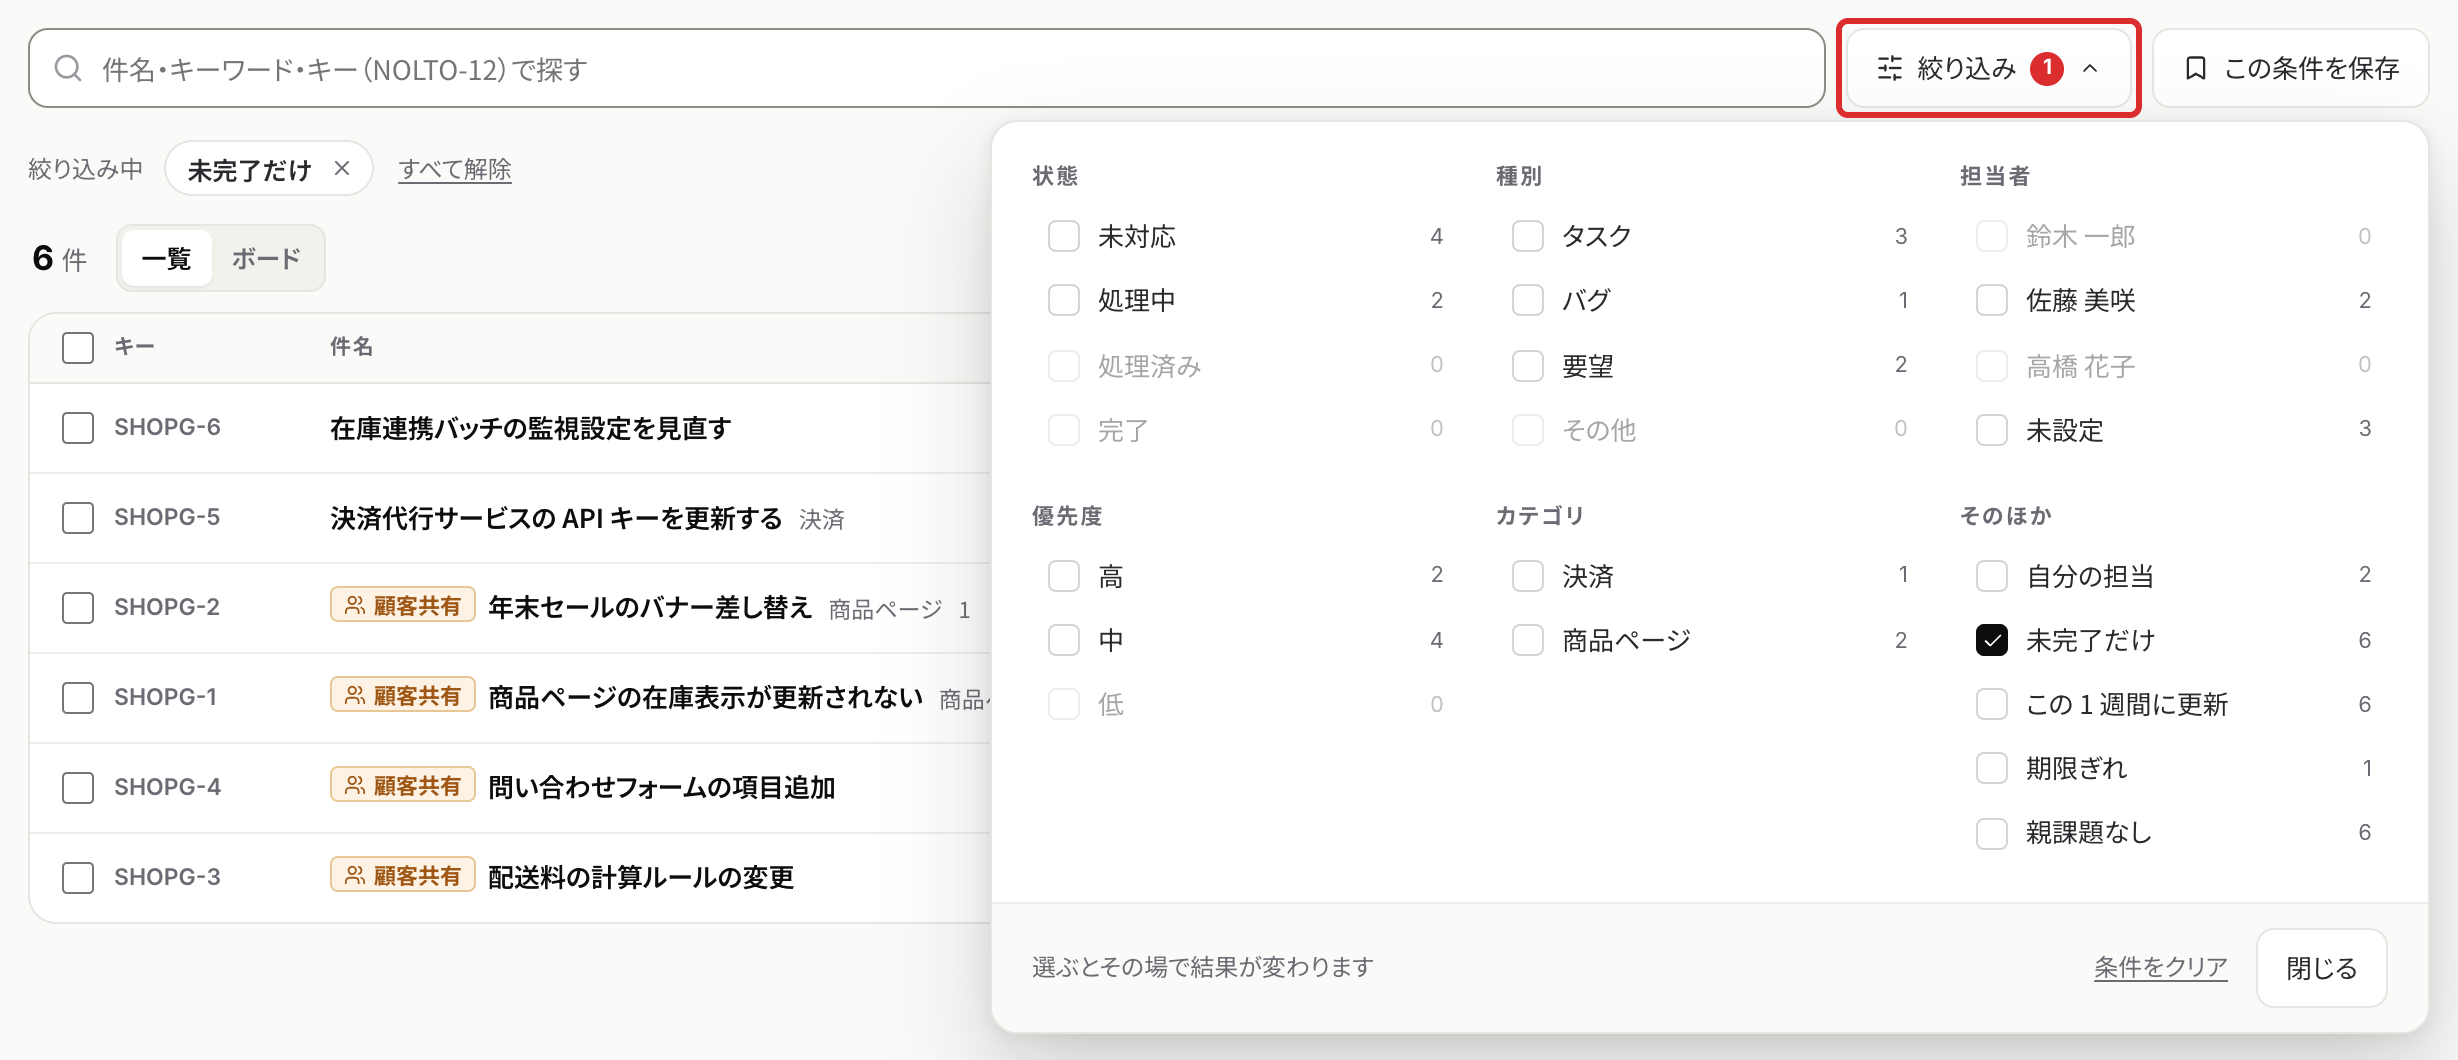2458x1060 pixels.
Task: Click the 顧客共有 badge on SHOPG-1
Action: click(403, 695)
